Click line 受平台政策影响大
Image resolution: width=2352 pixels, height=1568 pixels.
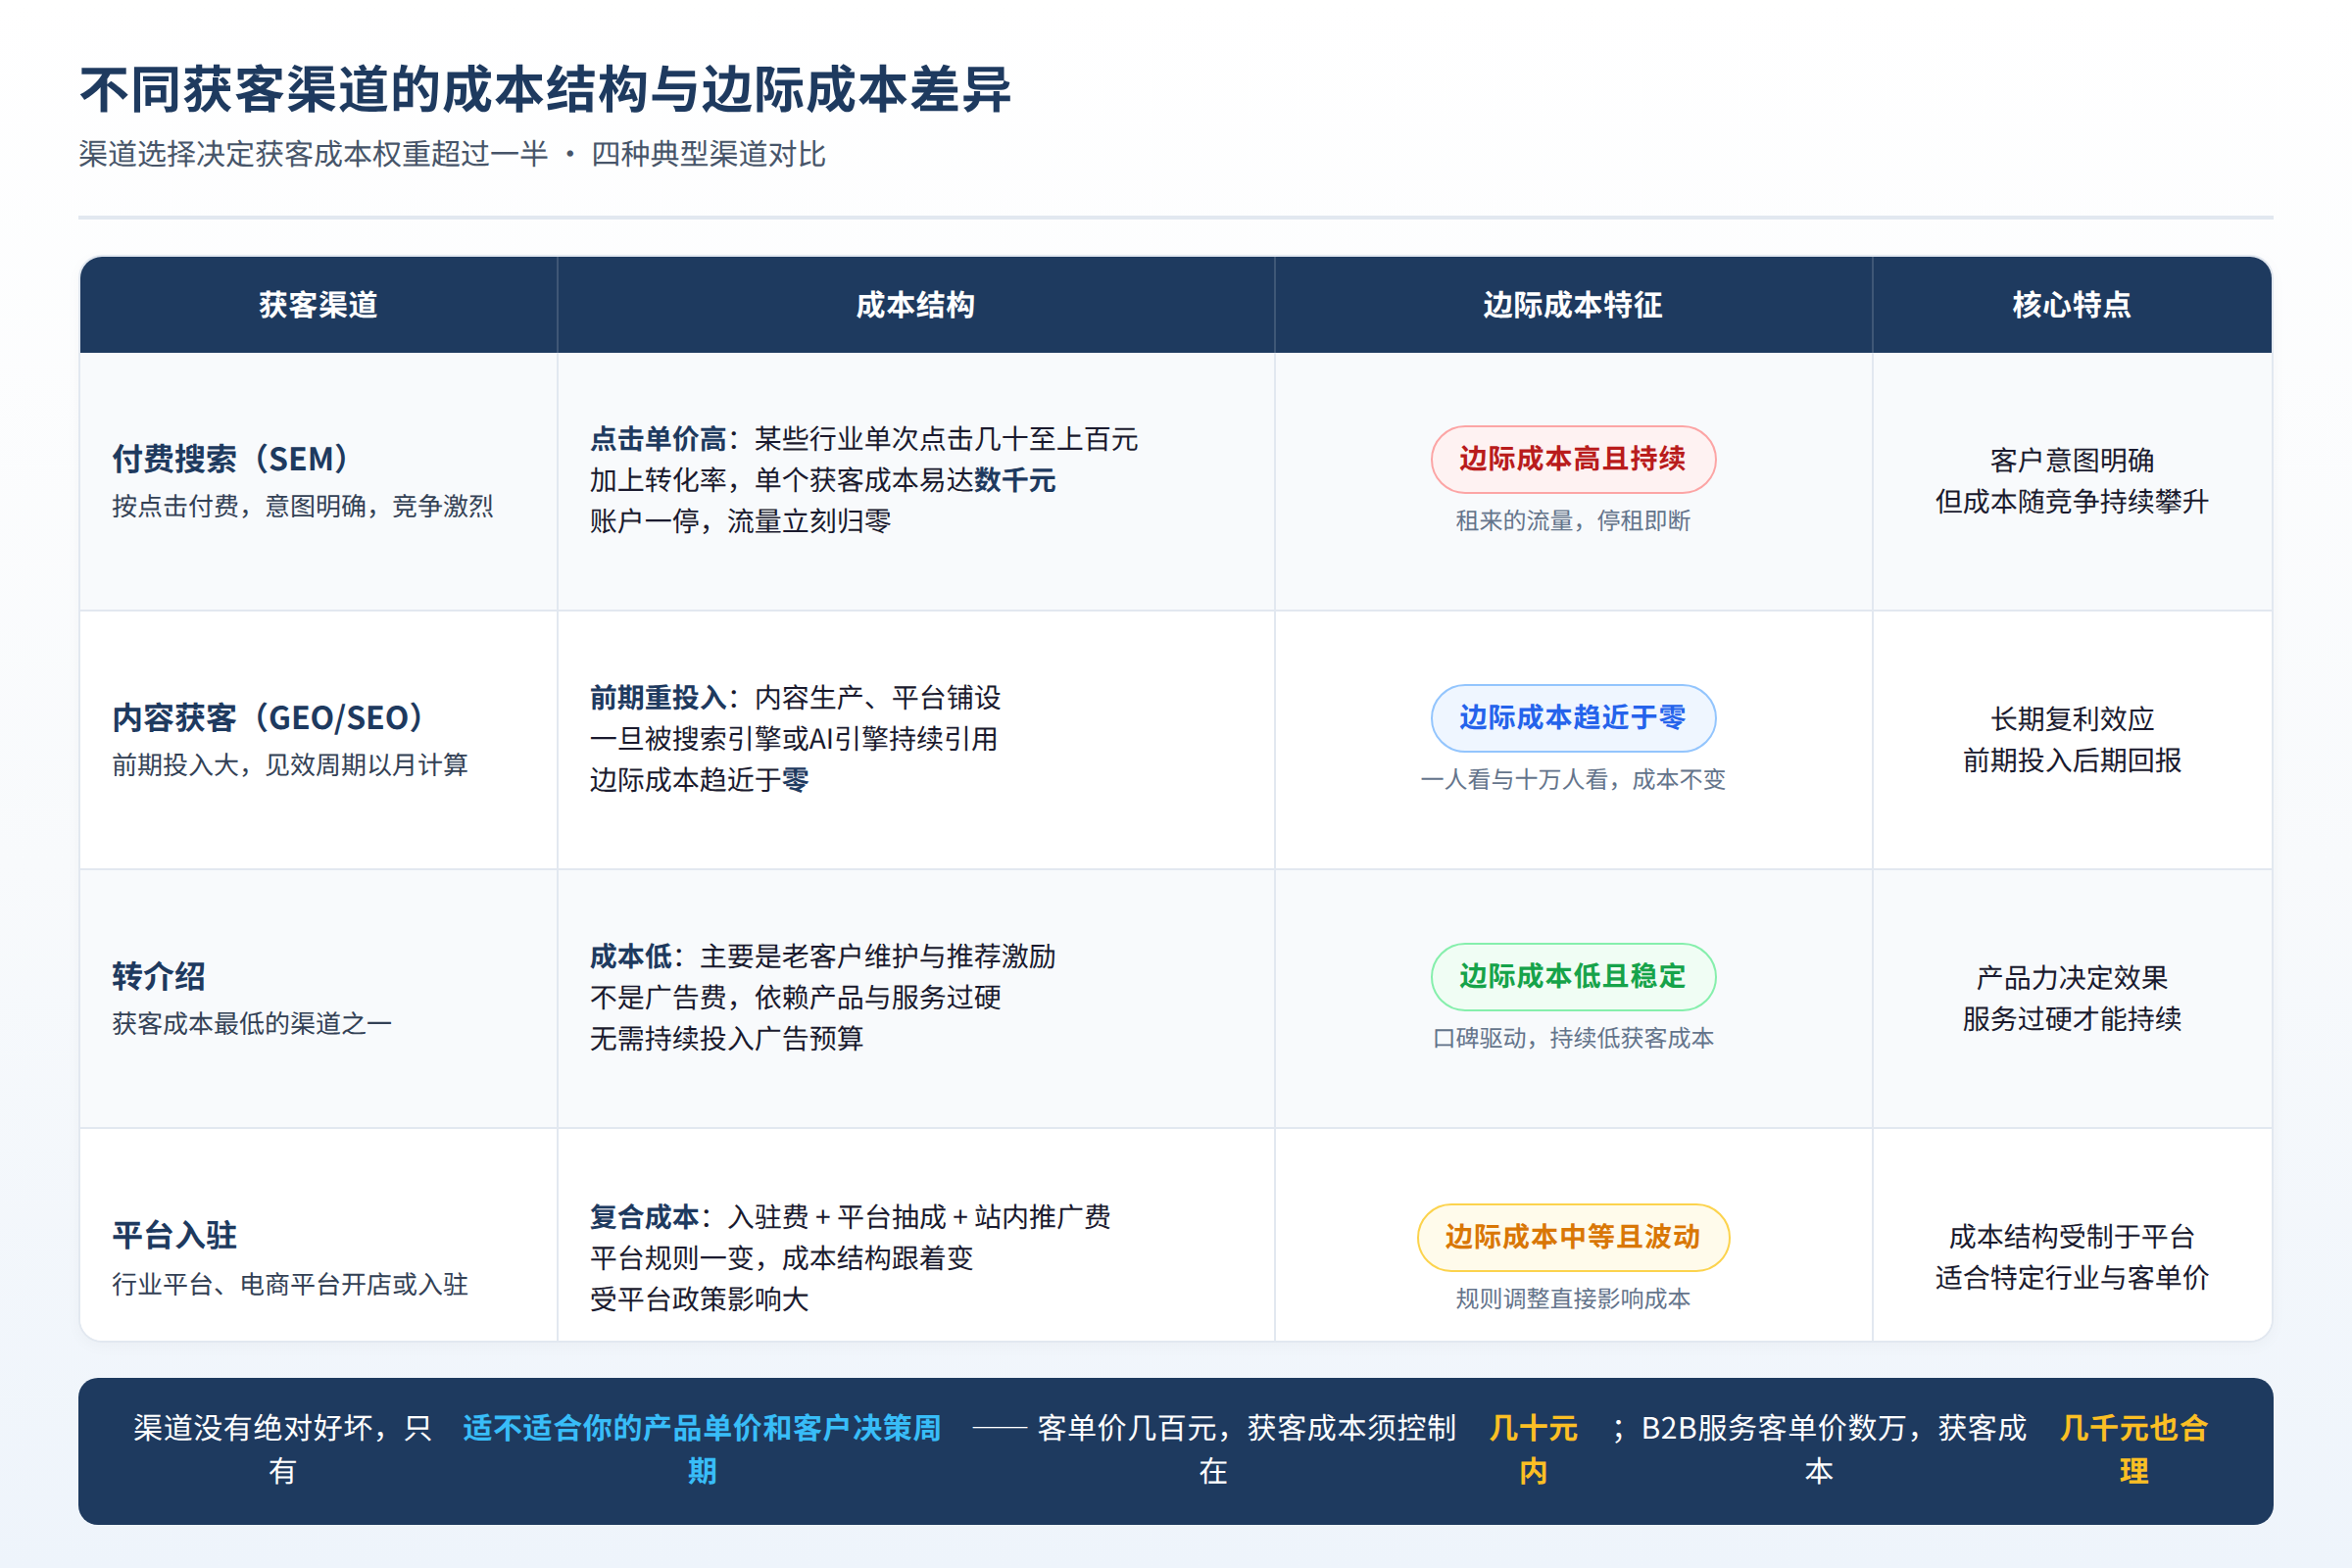(x=699, y=1299)
